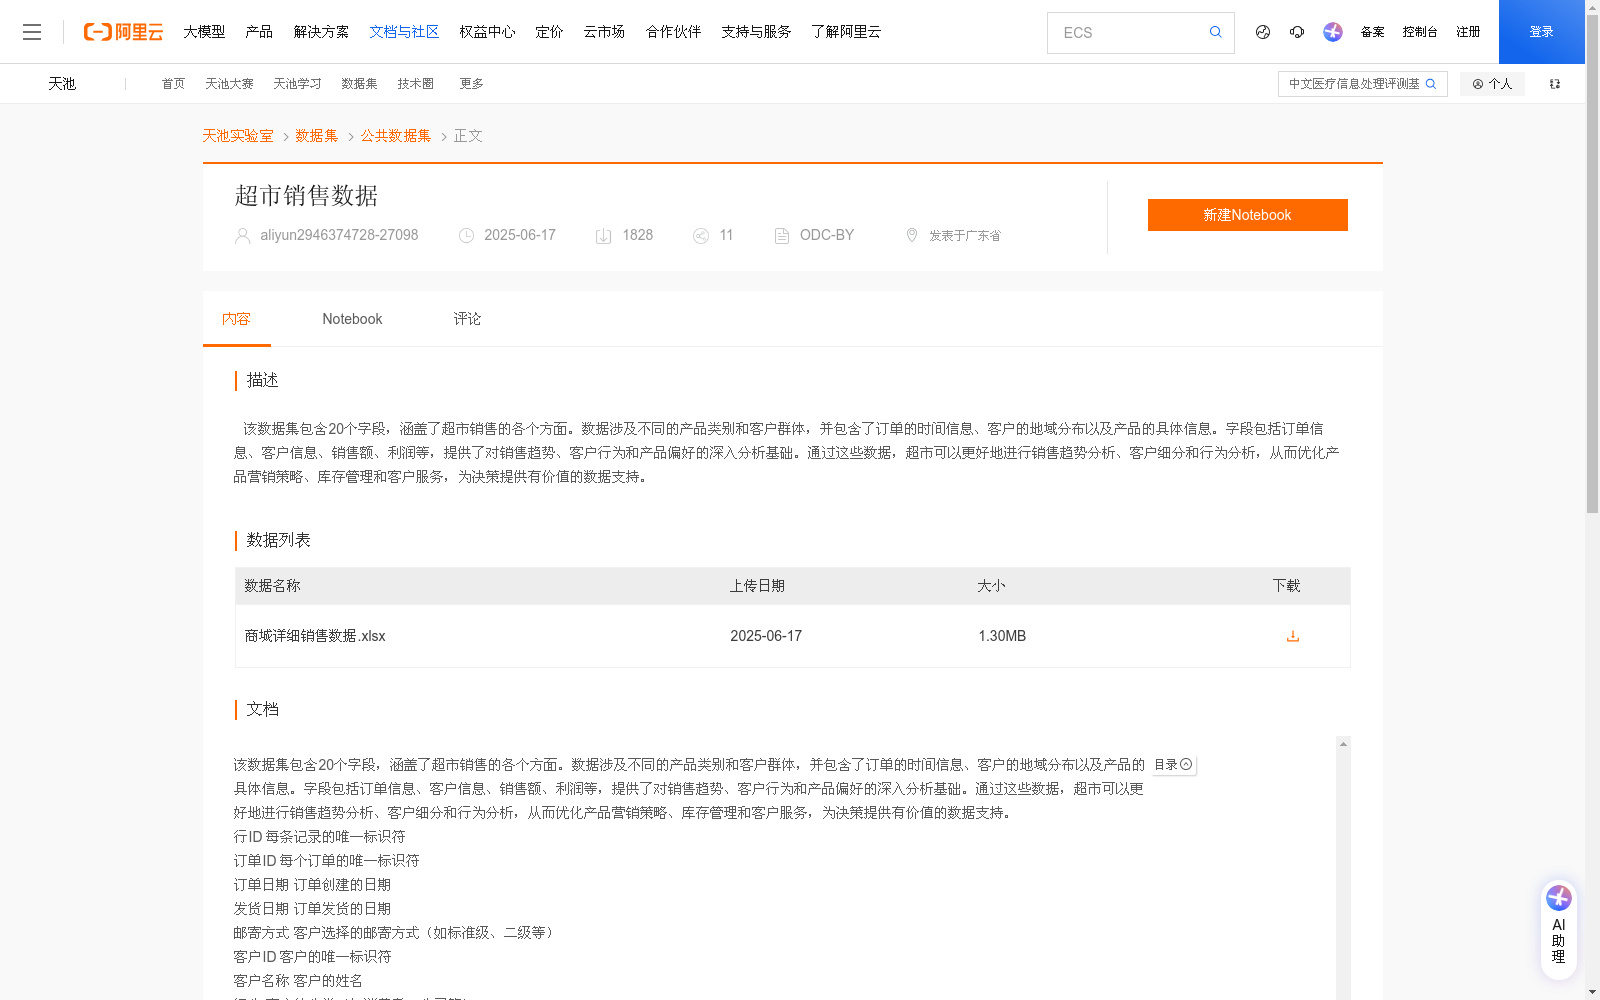Open the AI助理 floating assistant

click(1558, 928)
